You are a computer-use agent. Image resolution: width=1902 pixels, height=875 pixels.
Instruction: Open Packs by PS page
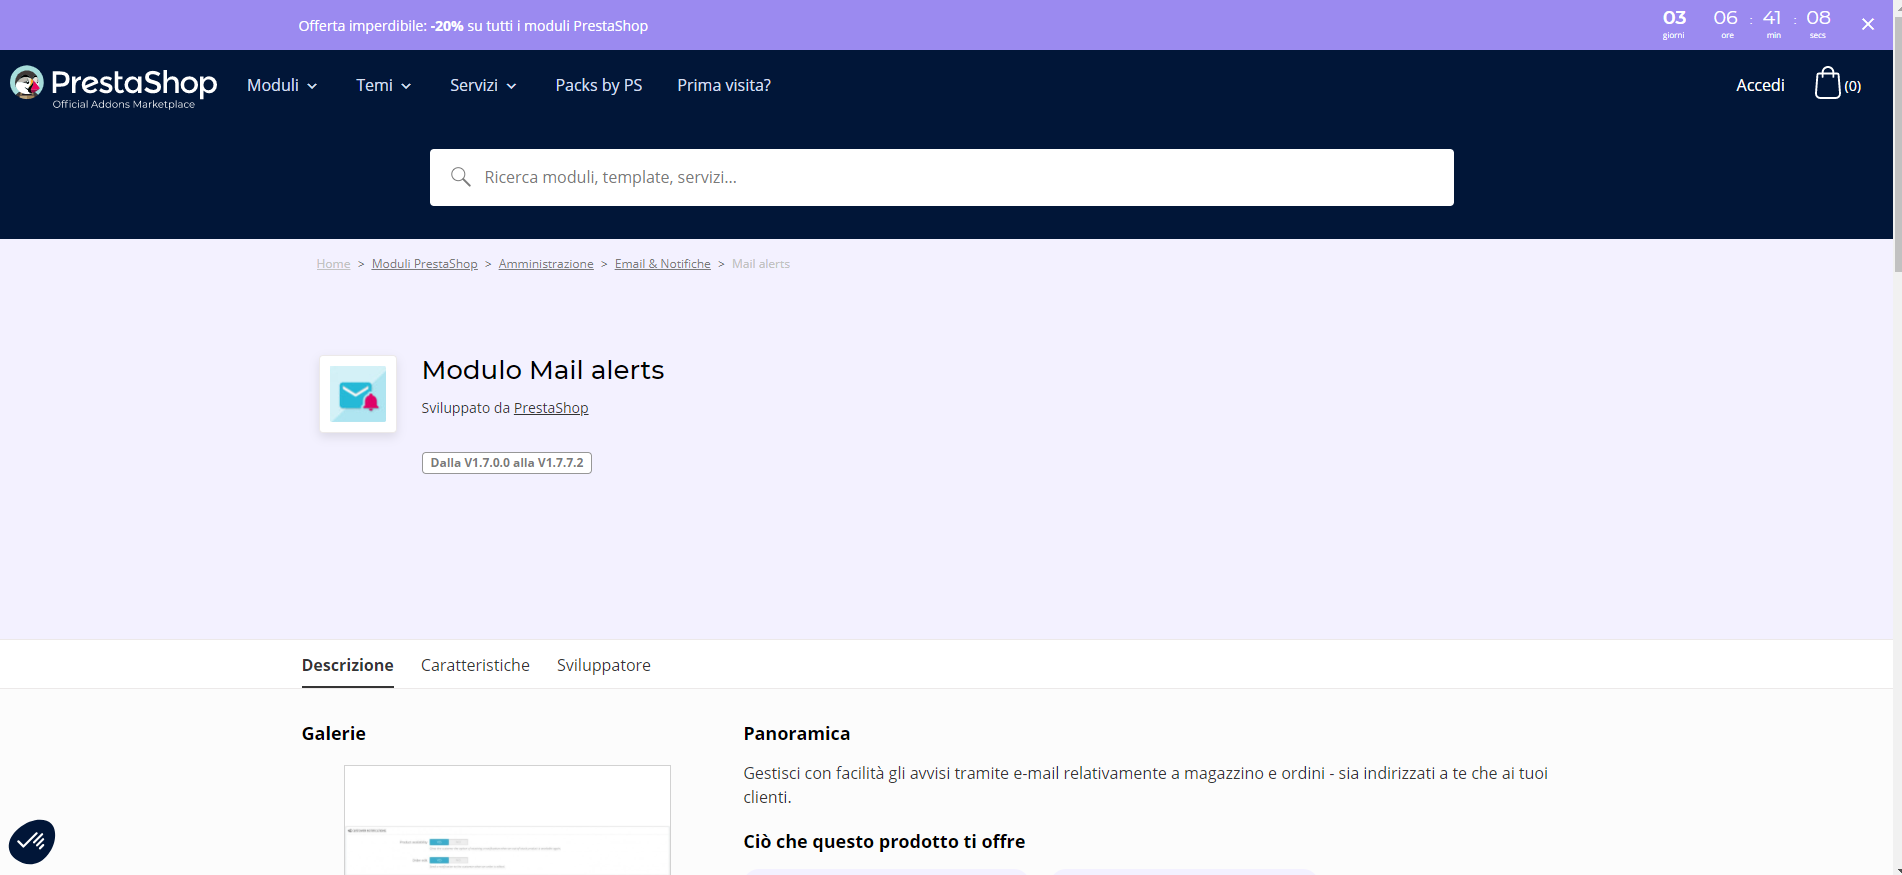coord(599,85)
